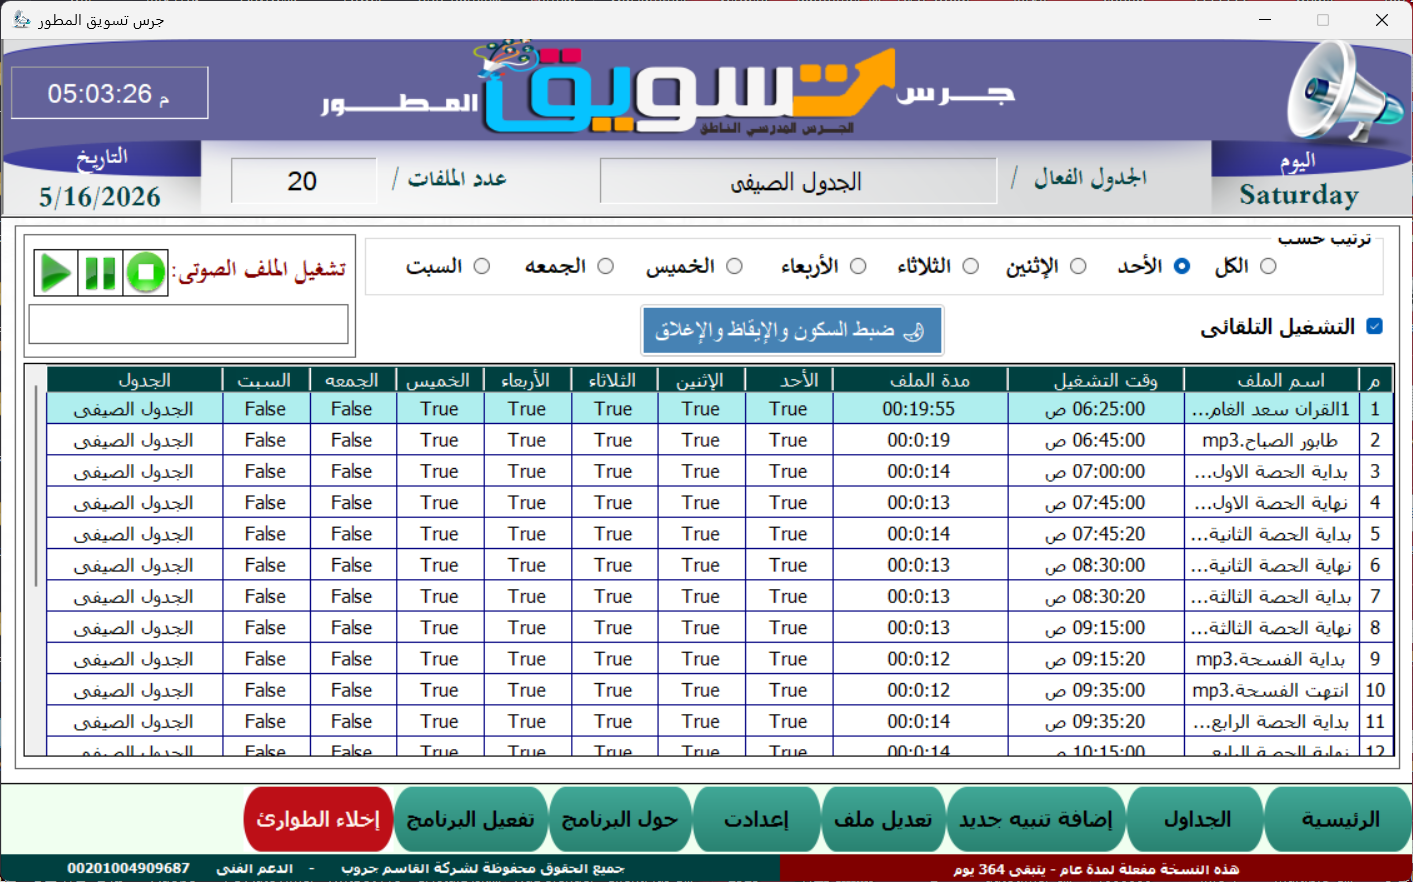
Task: Click the عدد الملفات field showing 20
Action: pyautogui.click(x=303, y=181)
